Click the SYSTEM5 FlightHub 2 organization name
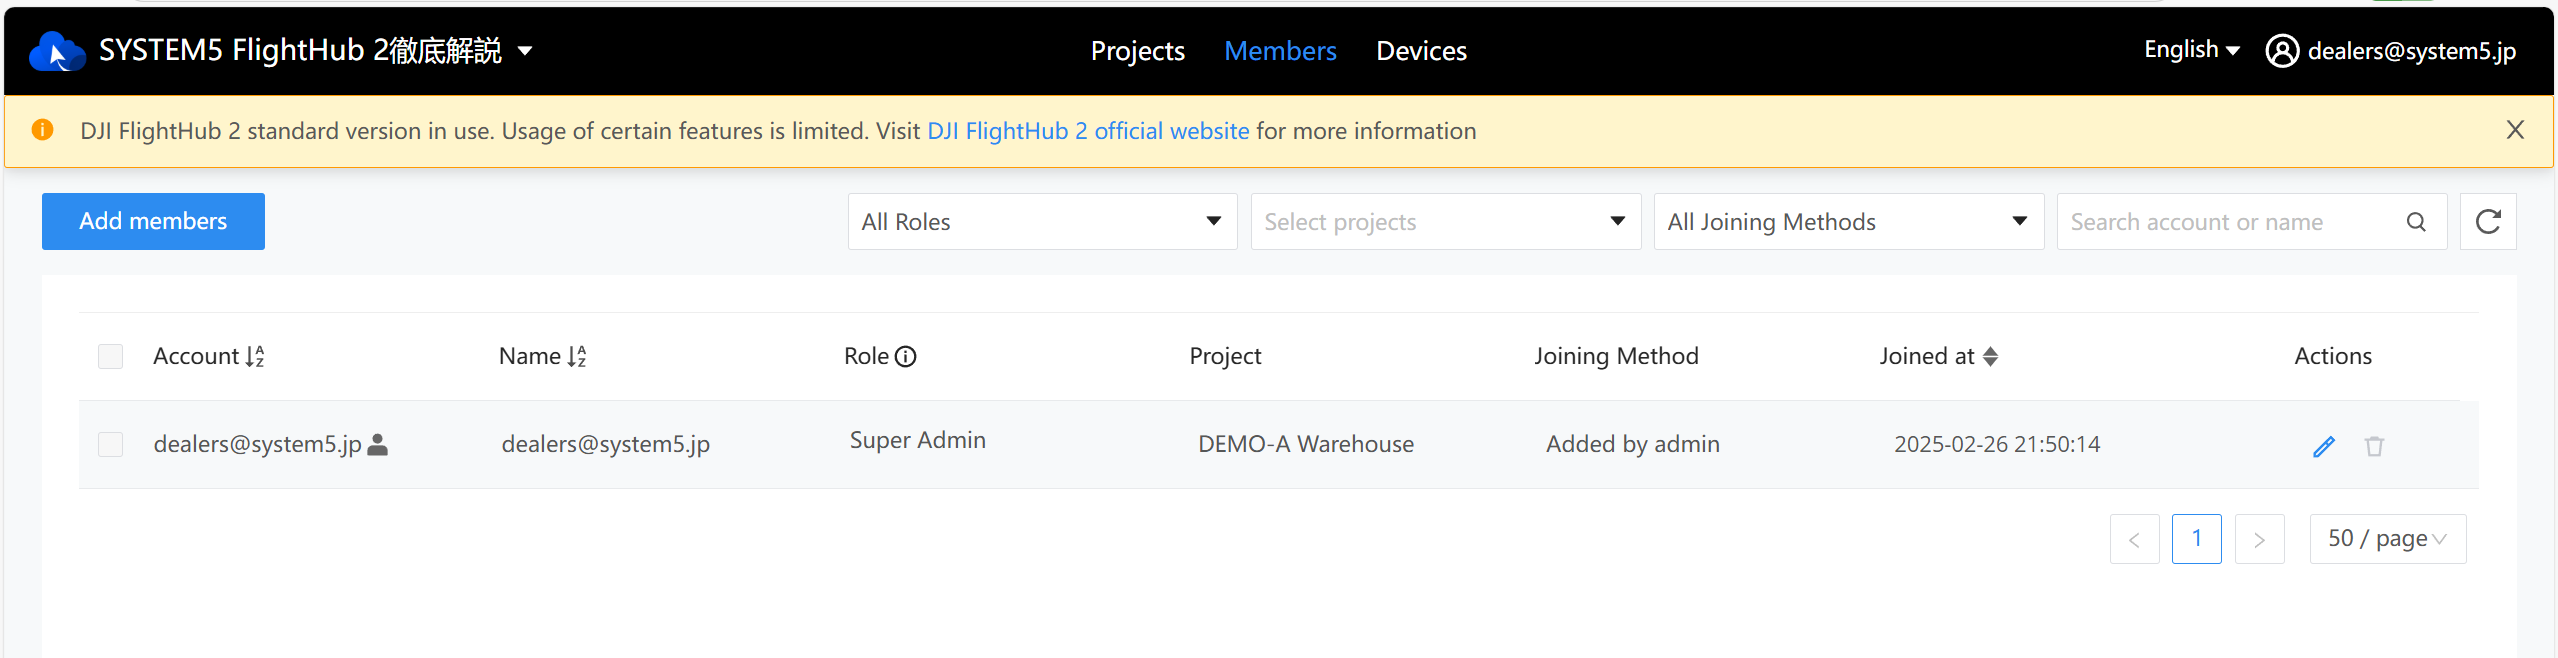Image resolution: width=2558 pixels, height=658 pixels. pyautogui.click(x=300, y=51)
